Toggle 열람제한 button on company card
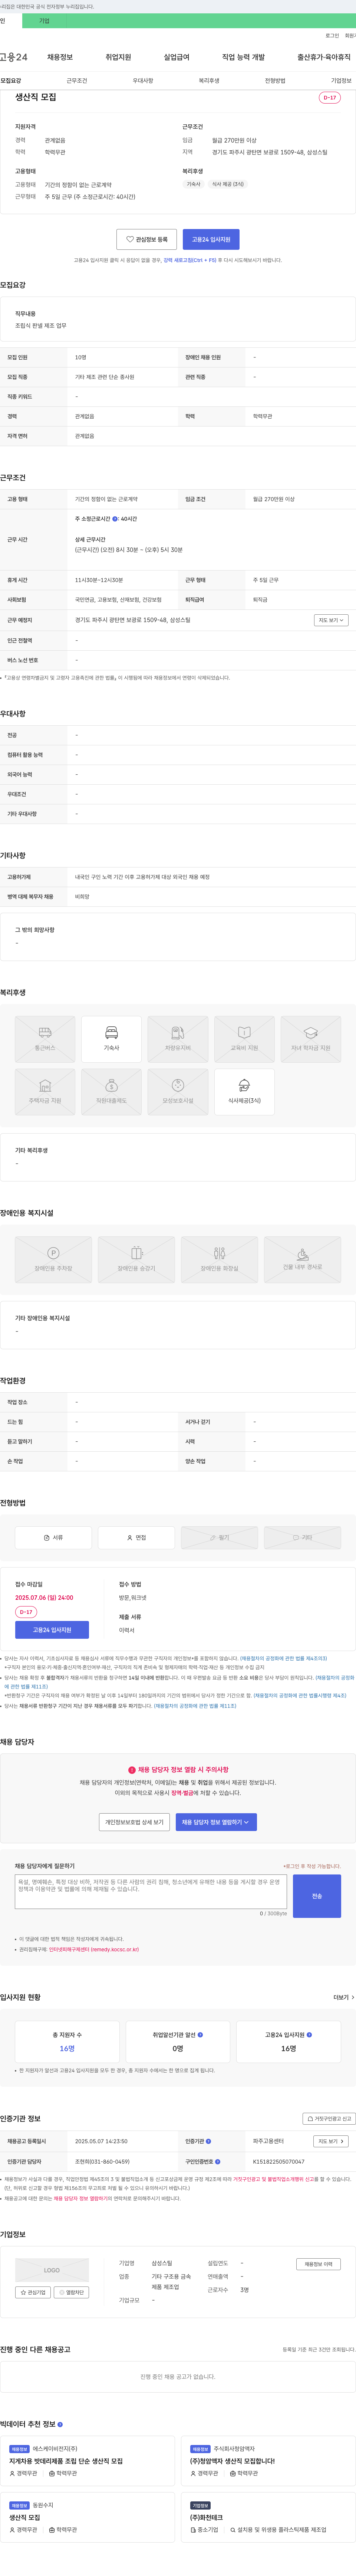Image resolution: width=356 pixels, height=2576 pixels. [x=71, y=2292]
